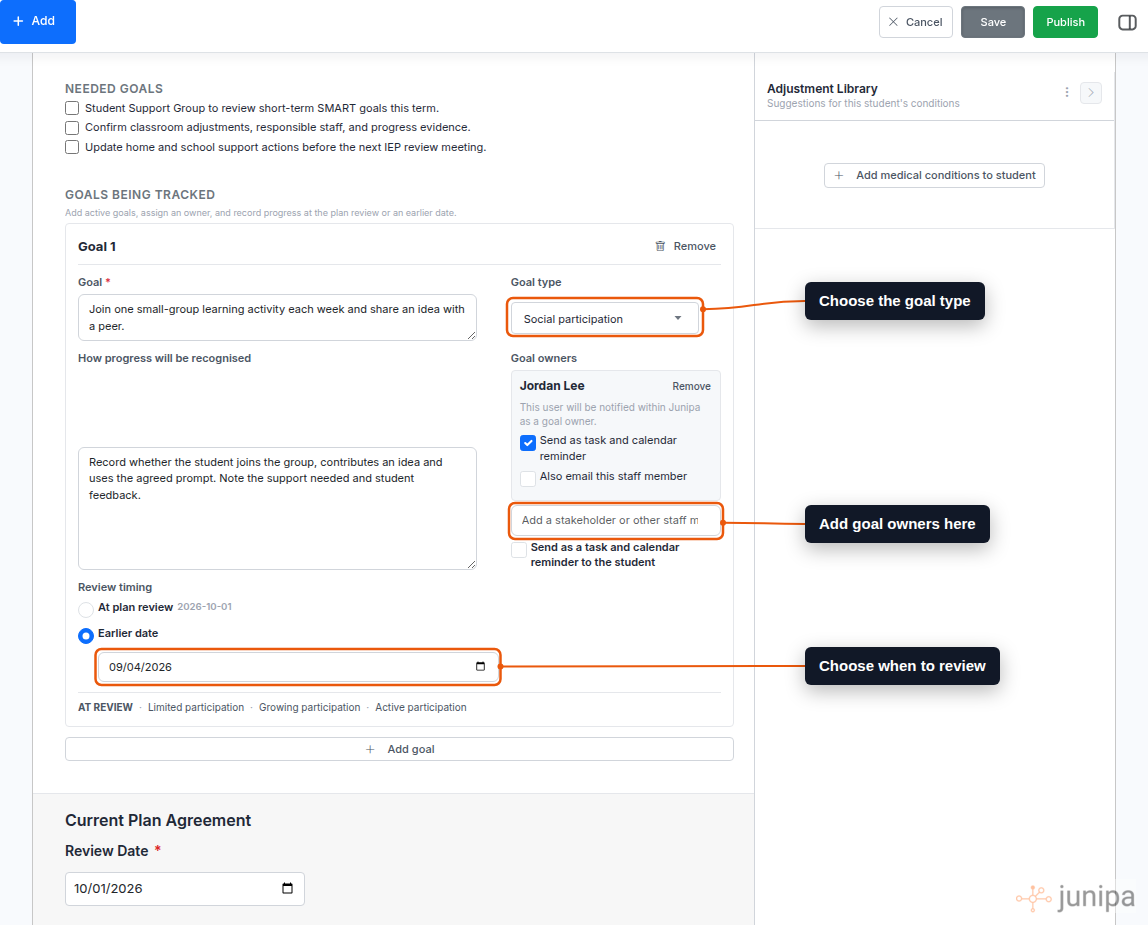Check 'Update home and school support' goal
The height and width of the screenshot is (925, 1148).
click(72, 147)
